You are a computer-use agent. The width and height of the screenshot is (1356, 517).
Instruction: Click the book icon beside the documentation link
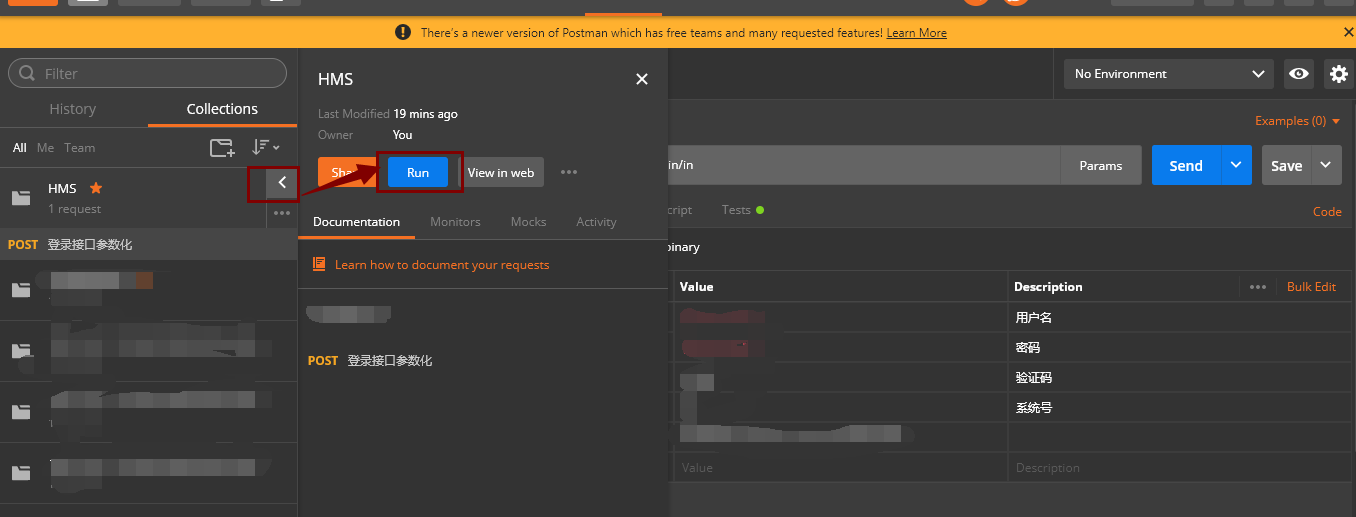click(x=319, y=264)
